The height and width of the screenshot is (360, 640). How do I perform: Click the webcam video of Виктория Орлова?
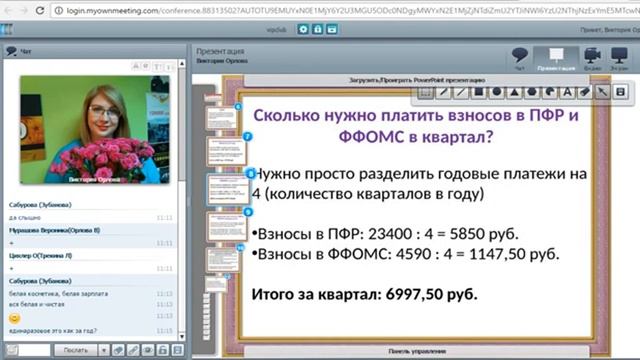click(x=95, y=129)
